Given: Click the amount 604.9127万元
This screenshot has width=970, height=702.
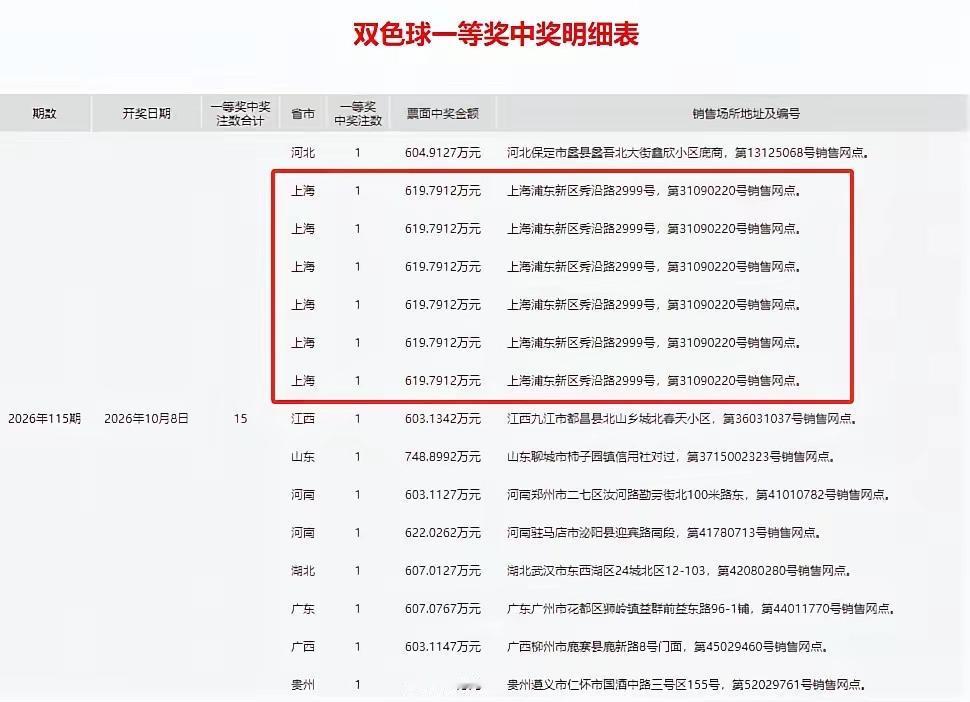Looking at the screenshot, I should (x=443, y=153).
